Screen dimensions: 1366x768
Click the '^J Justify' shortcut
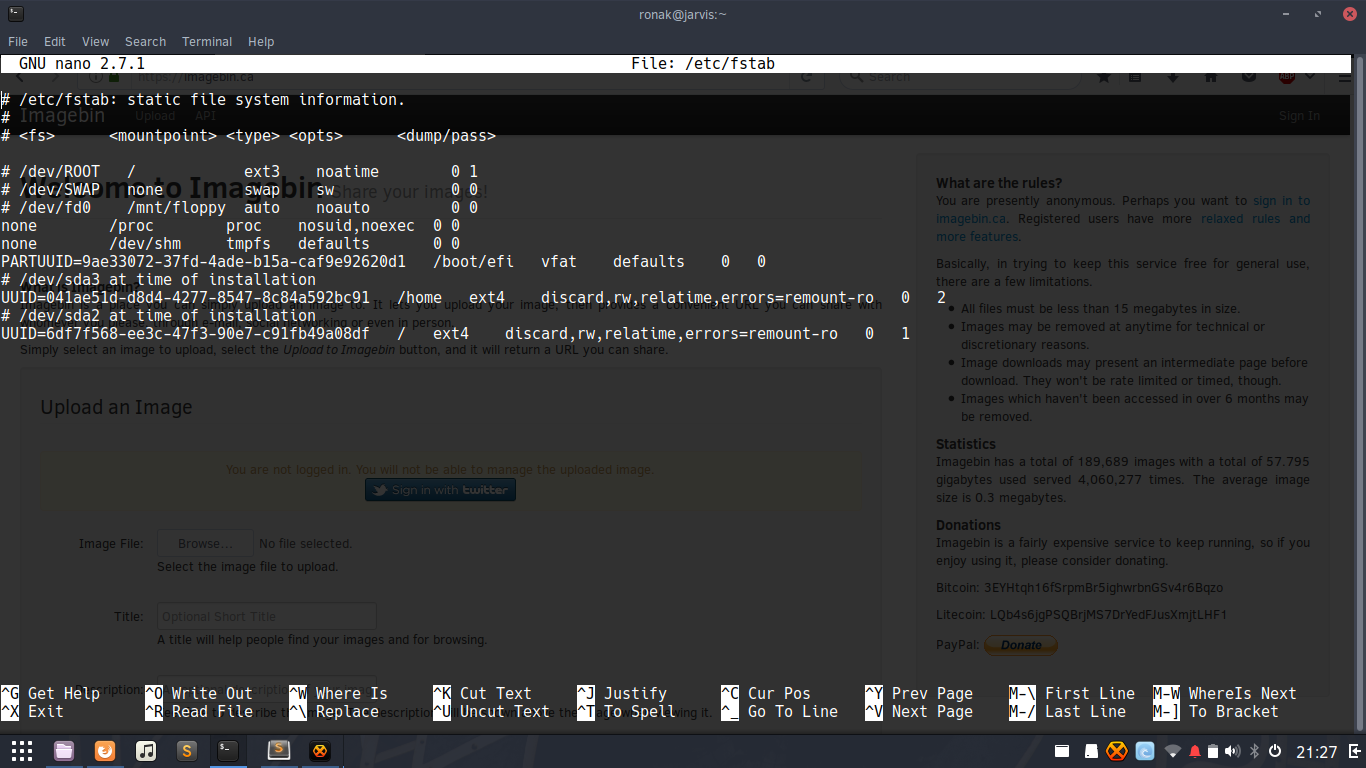(622, 694)
